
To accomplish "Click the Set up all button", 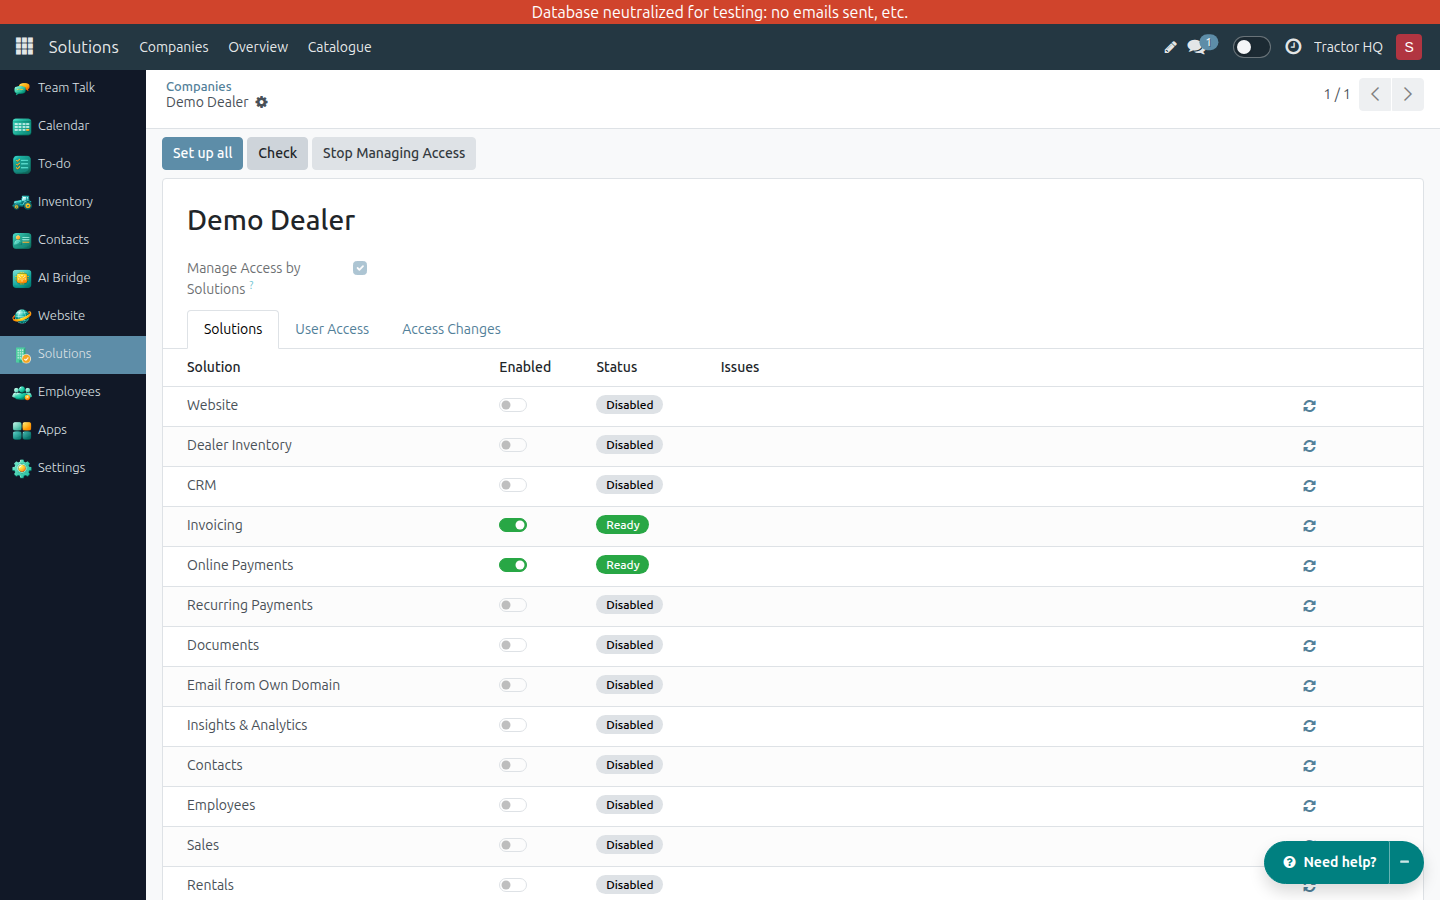I will [202, 153].
